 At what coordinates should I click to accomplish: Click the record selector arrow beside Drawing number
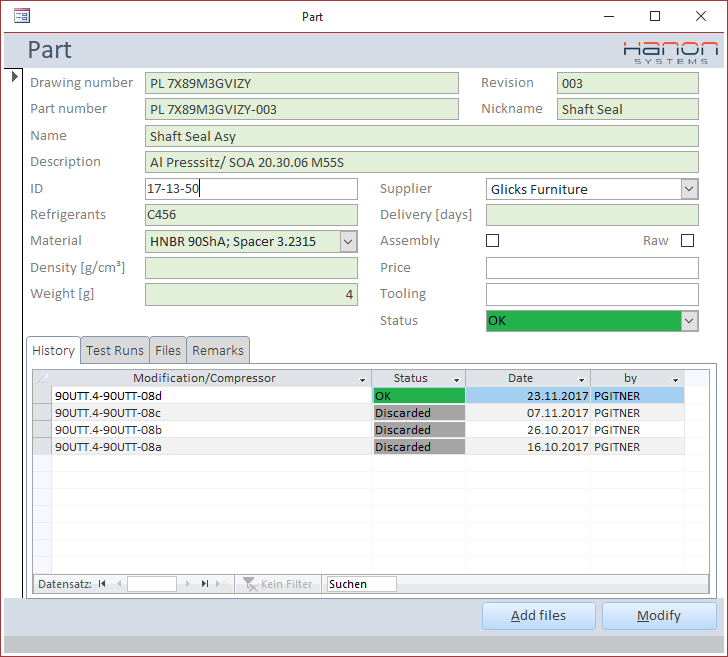click(14, 76)
